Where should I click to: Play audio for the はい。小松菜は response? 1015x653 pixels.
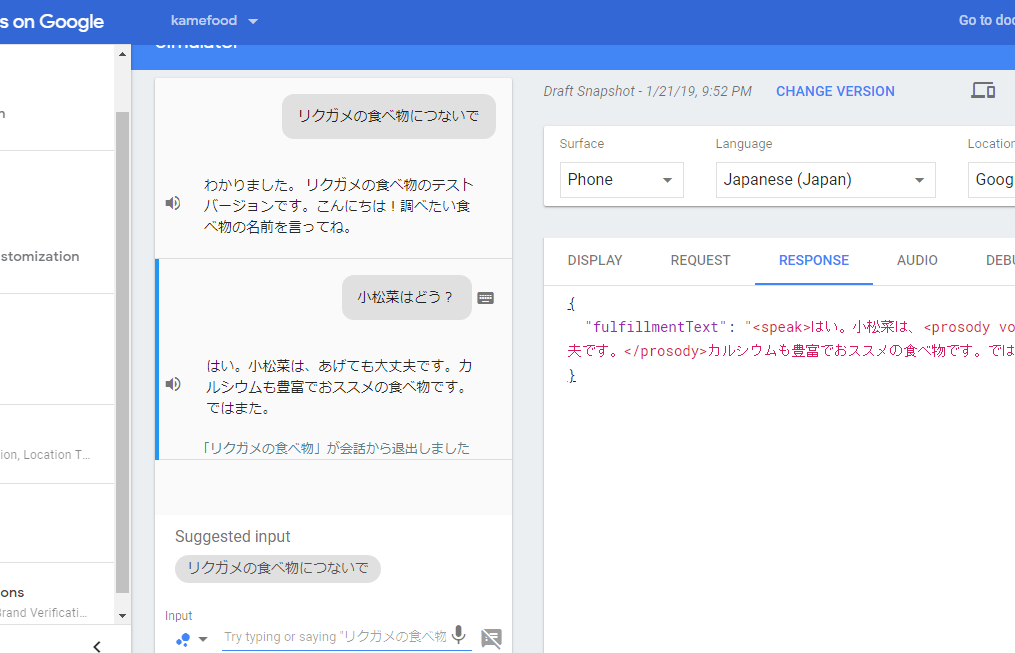click(x=173, y=384)
